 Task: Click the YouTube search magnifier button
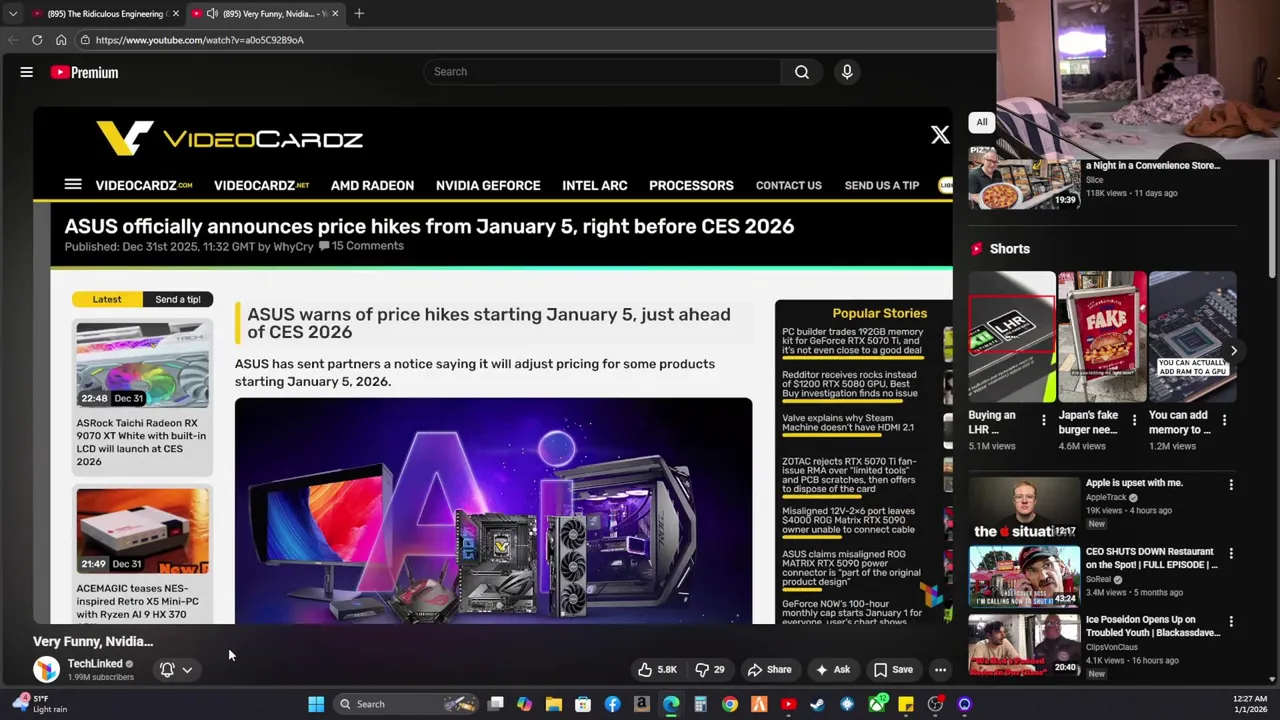click(802, 72)
